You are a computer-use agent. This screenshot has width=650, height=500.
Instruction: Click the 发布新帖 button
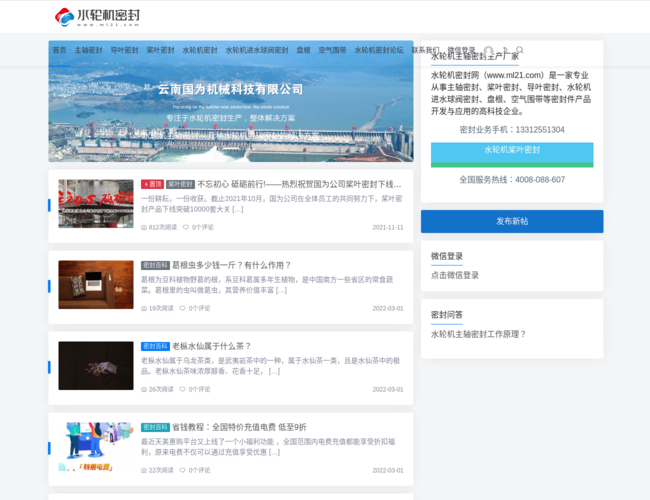coord(512,221)
